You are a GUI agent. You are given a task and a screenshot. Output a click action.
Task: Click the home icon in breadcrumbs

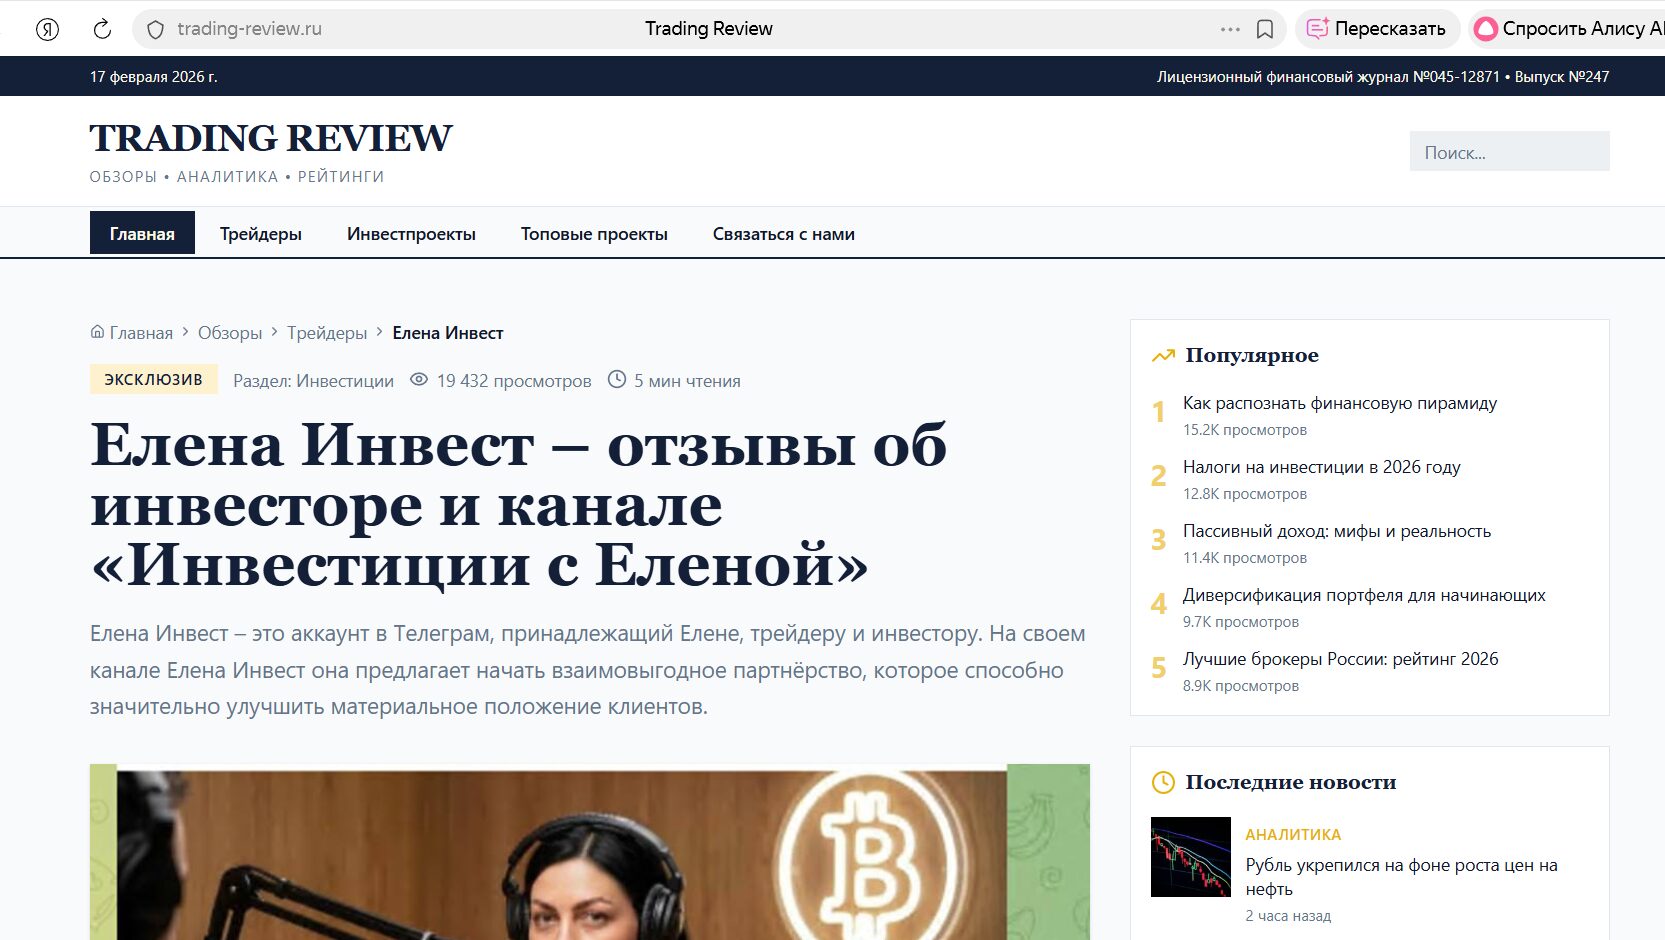(x=97, y=332)
